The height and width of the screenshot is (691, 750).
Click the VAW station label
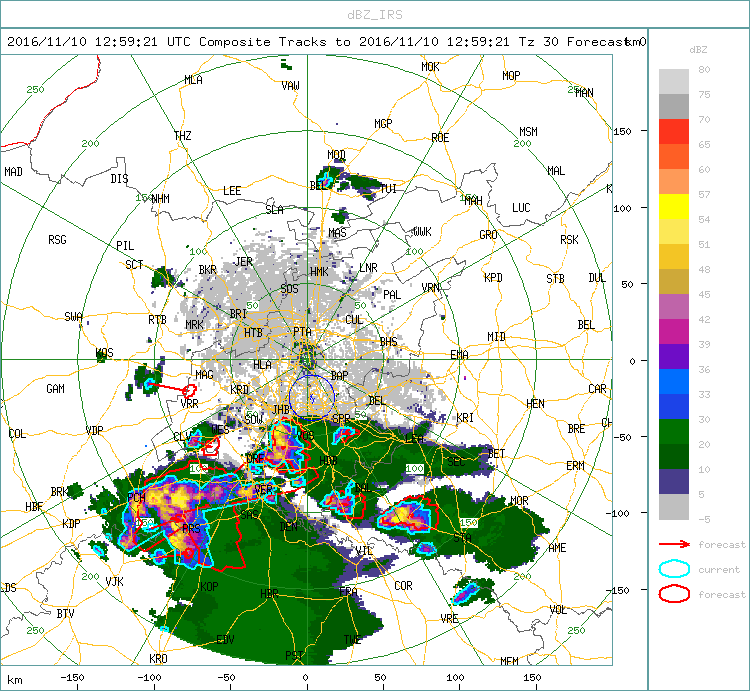290,86
